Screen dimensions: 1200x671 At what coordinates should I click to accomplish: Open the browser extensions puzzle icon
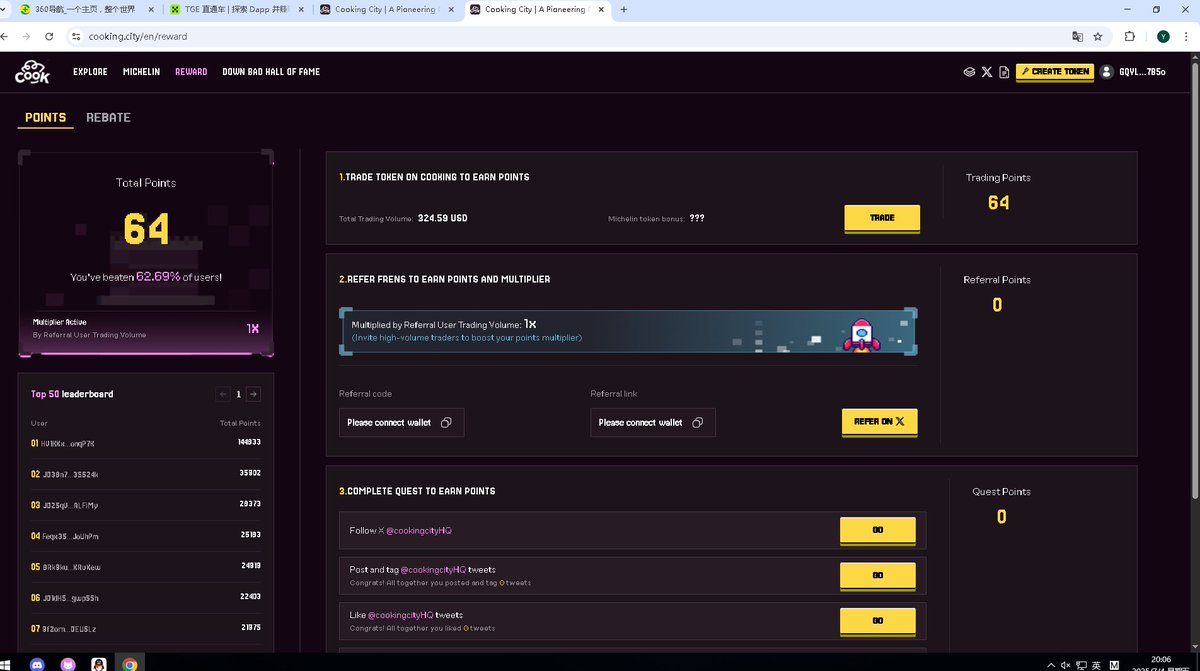pos(1130,36)
